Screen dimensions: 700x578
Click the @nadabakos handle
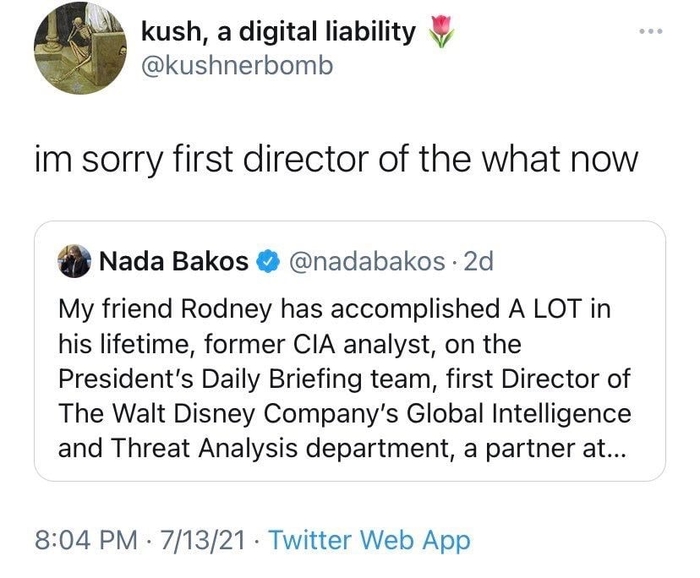[366, 262]
